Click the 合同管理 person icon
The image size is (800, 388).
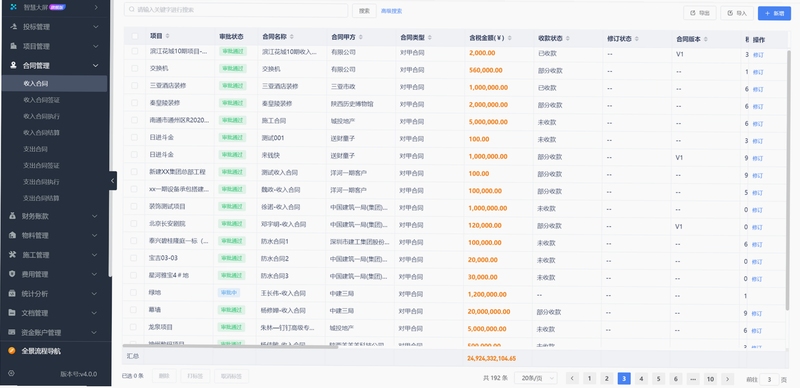click(x=14, y=65)
